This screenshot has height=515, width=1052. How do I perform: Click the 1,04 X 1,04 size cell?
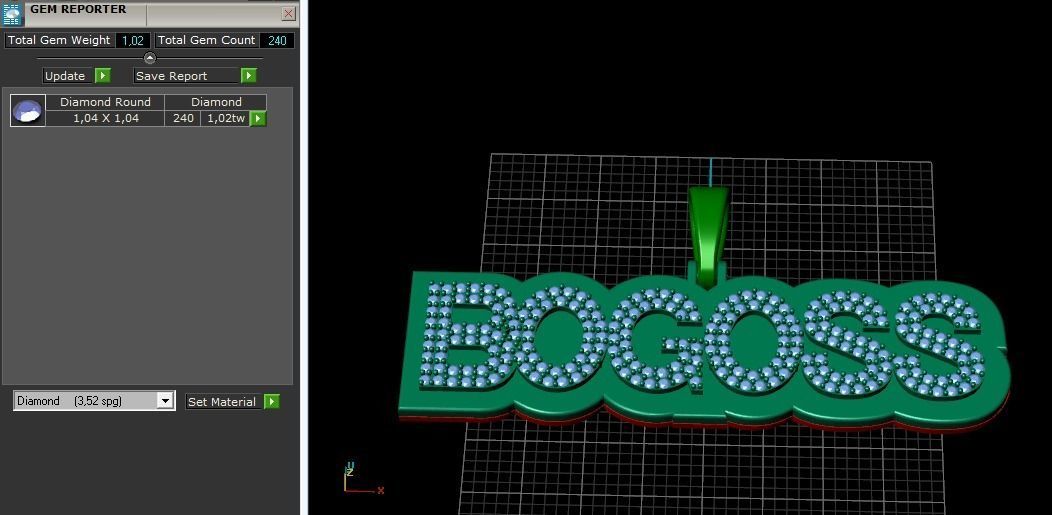tap(105, 118)
